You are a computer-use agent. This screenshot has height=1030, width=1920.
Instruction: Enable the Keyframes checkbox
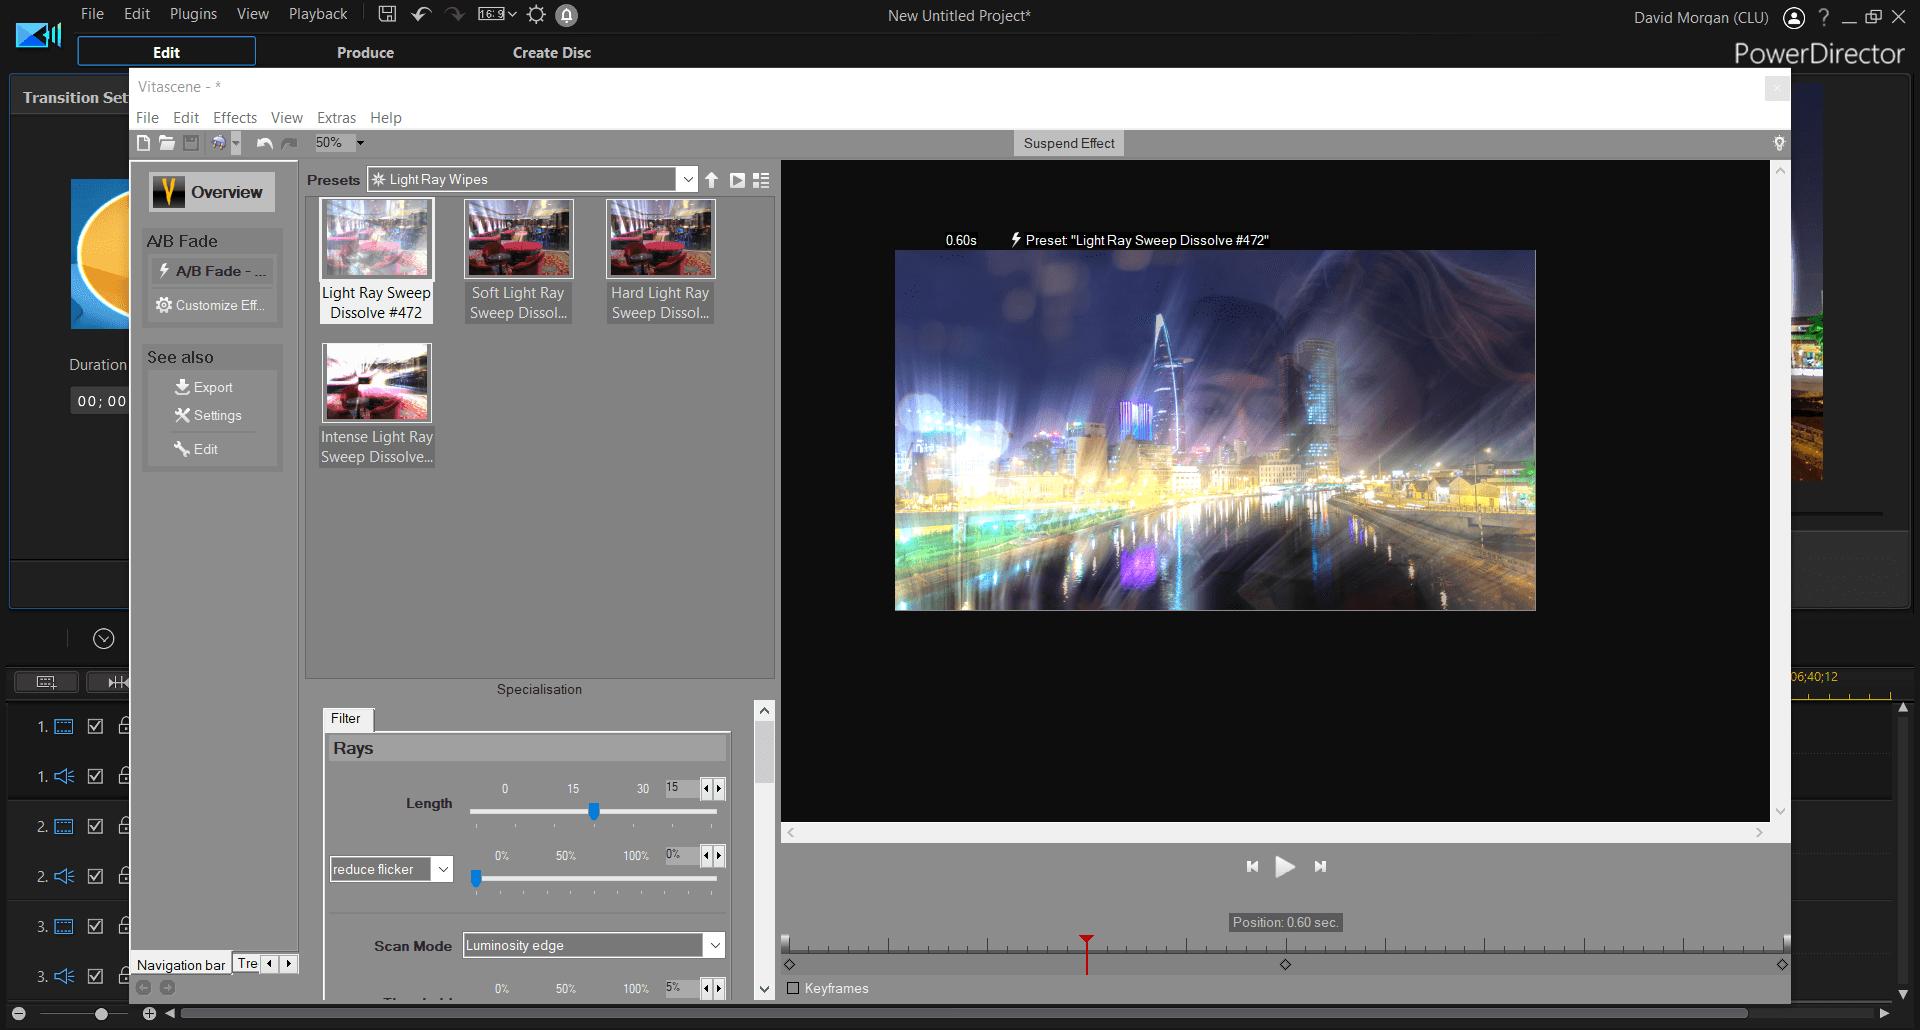793,988
